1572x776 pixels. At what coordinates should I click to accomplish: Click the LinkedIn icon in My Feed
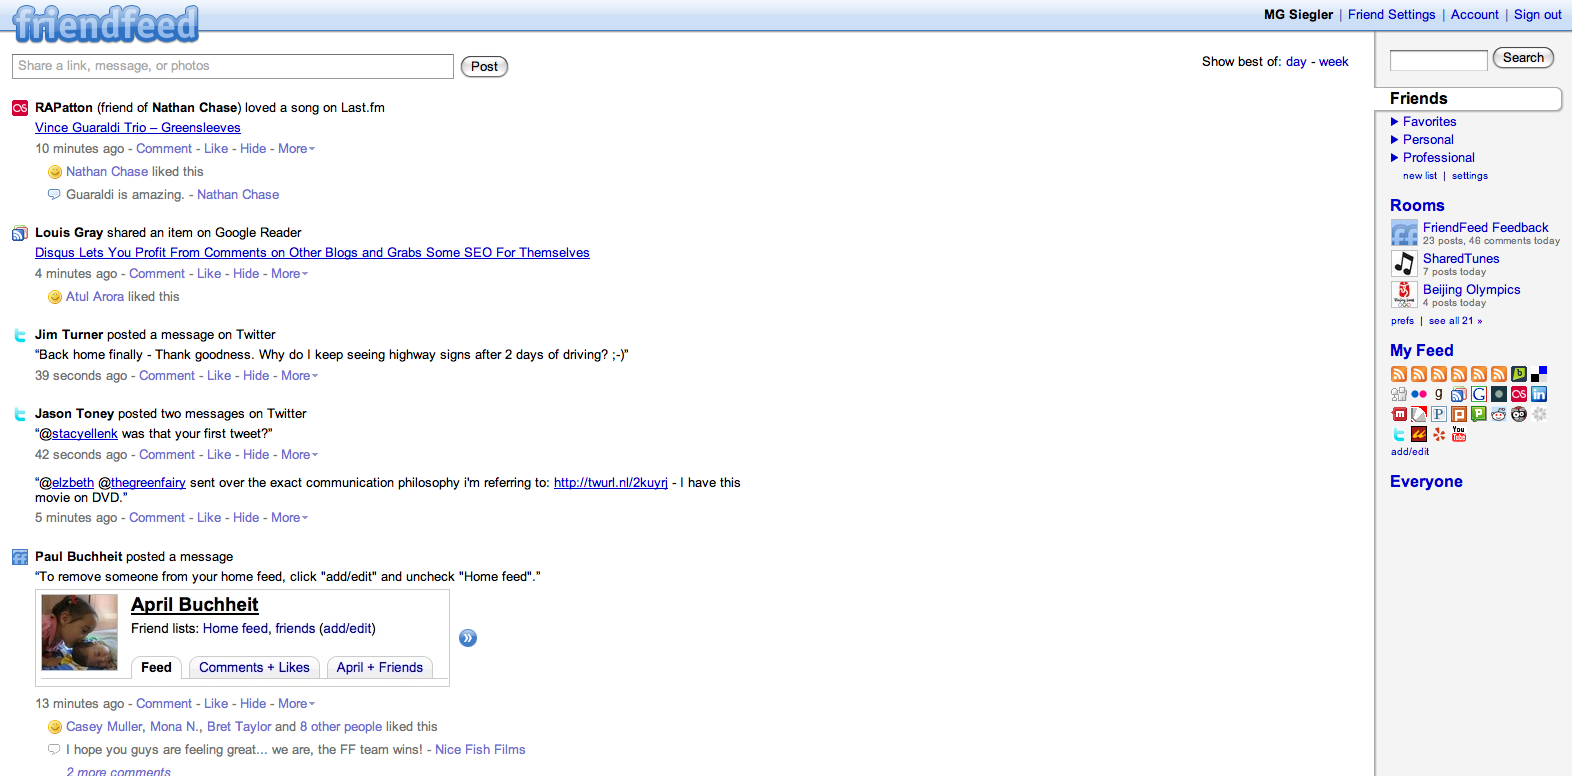1539,394
